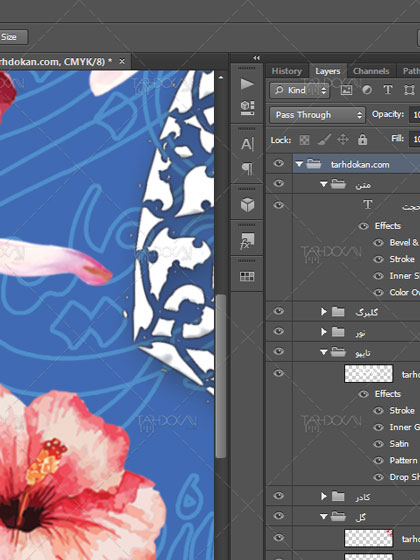The image size is (420, 560).
Task: Switch to the Channels tab
Action: pyautogui.click(x=371, y=71)
